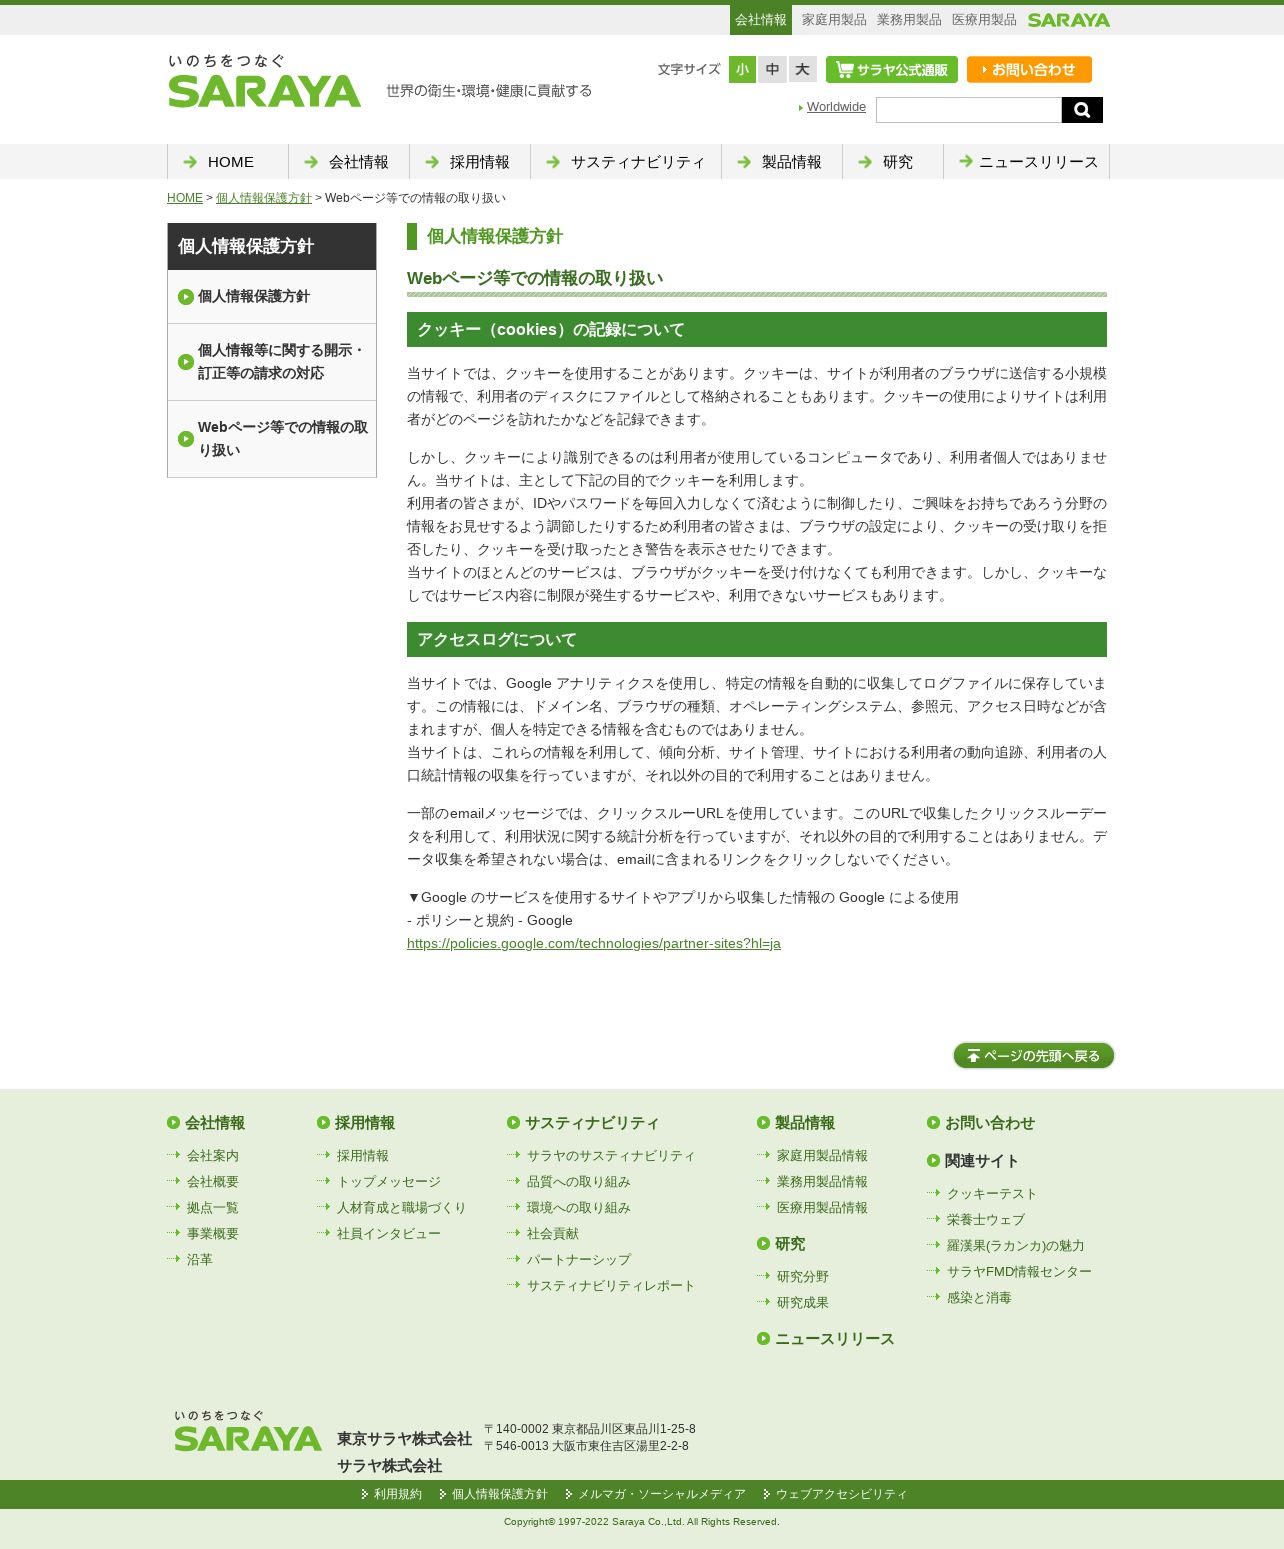Open footer link 業務用製品情報
The image size is (1284, 1549).
pos(822,1181)
